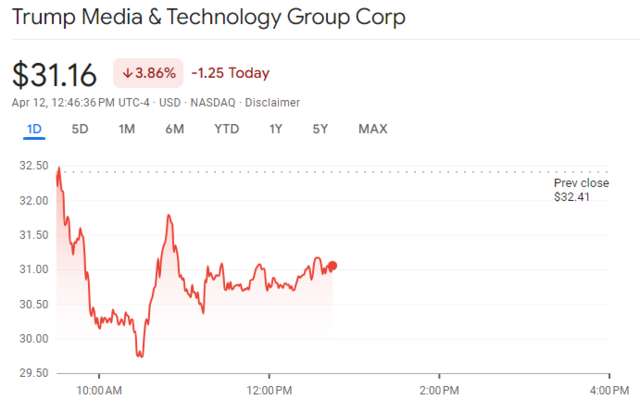
Task: Click the NASDAQ exchange label
Action: (x=213, y=102)
